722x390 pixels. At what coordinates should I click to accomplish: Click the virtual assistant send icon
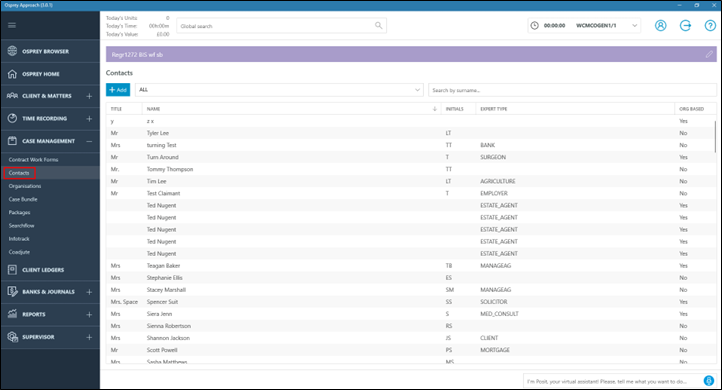pyautogui.click(x=709, y=381)
